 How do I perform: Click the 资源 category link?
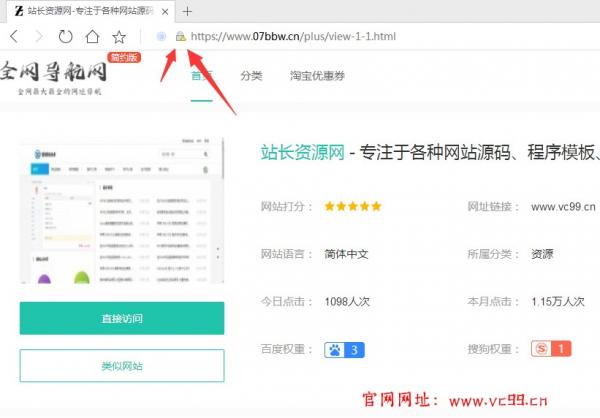pyautogui.click(x=542, y=254)
